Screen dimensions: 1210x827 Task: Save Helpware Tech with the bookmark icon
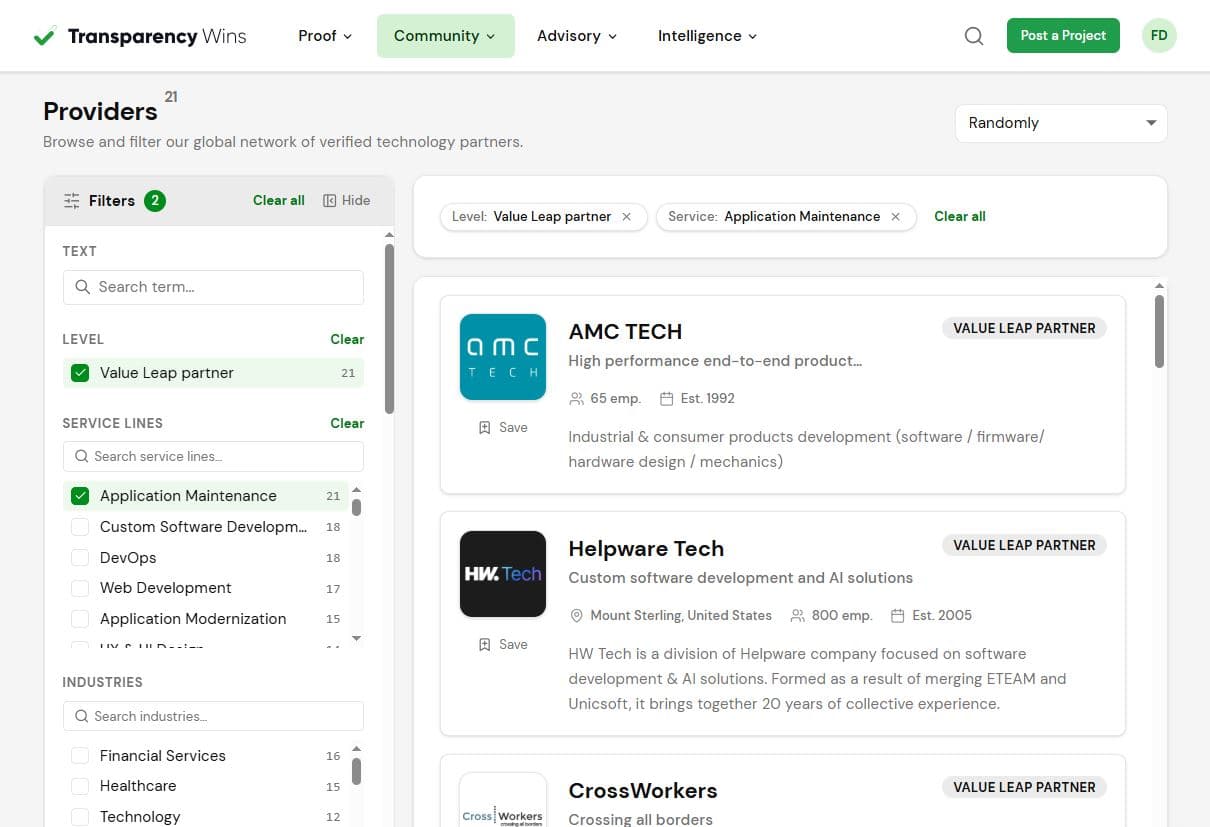487,644
